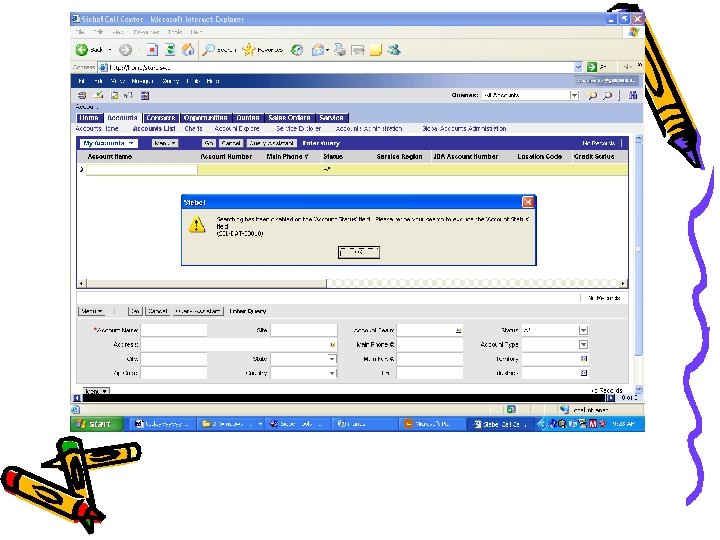Click the Internet Explorer Back arrow icon
Viewport: 720px width, 540px height.
82,50
